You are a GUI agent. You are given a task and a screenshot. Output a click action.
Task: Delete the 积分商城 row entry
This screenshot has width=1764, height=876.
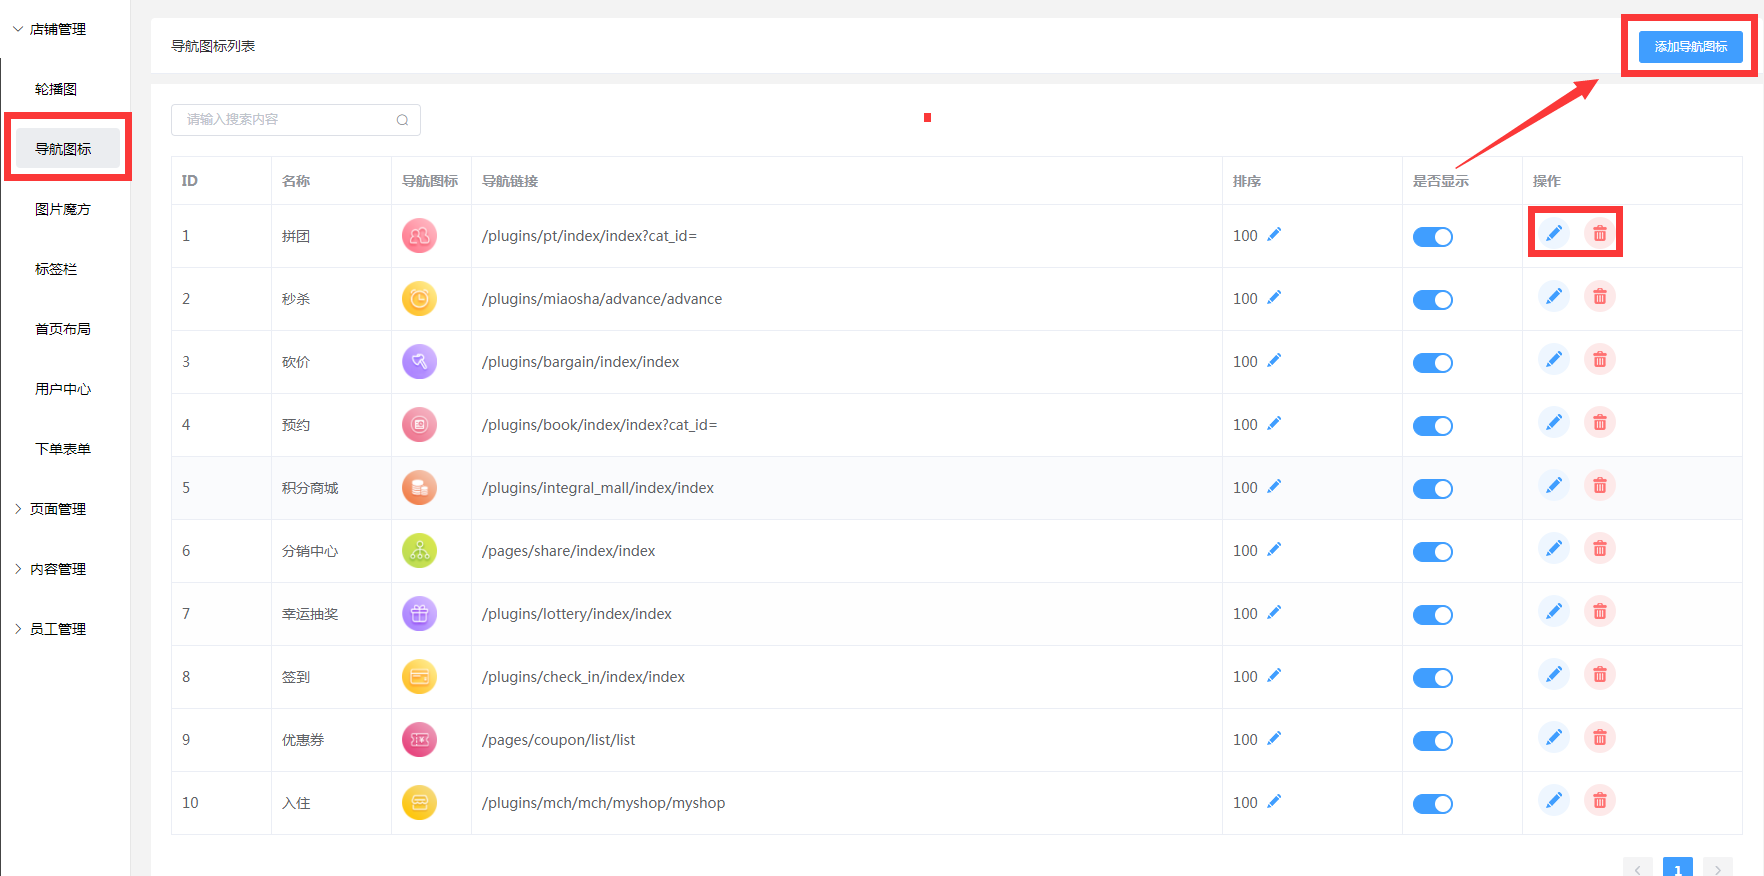[1600, 485]
